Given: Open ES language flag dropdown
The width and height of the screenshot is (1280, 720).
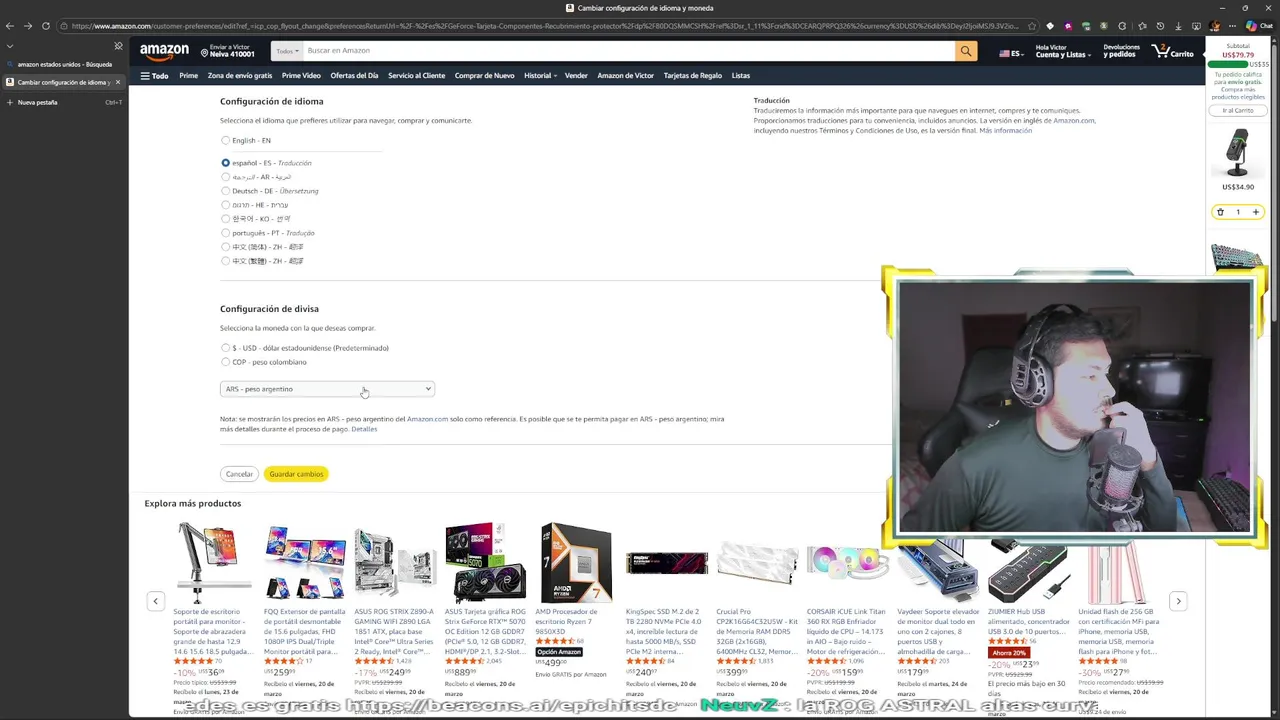Looking at the screenshot, I should [x=1012, y=53].
